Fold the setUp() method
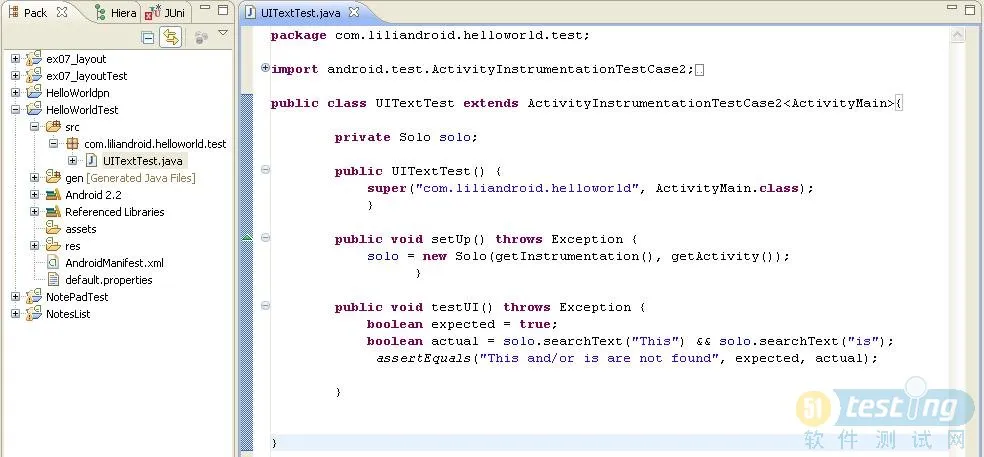This screenshot has height=457, width=984. coord(265,237)
